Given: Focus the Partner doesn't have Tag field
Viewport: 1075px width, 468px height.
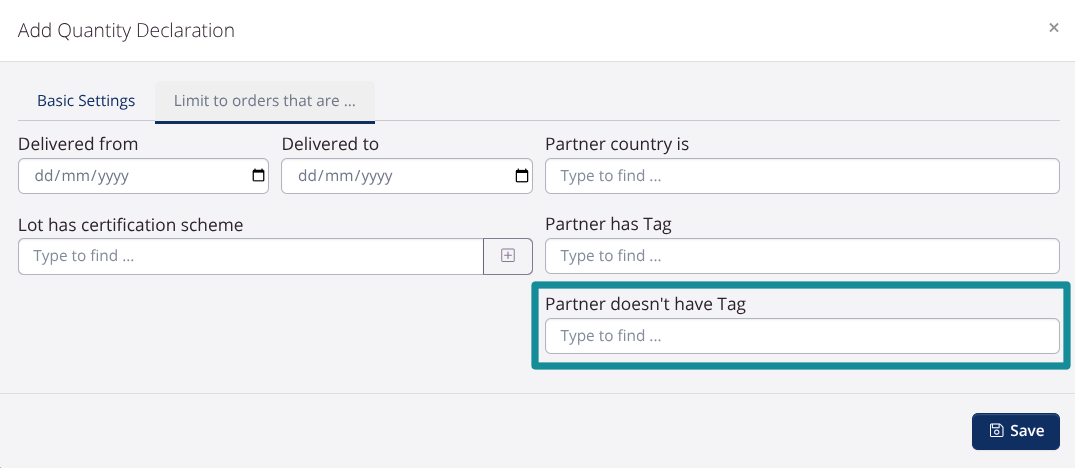Looking at the screenshot, I should (x=802, y=336).
